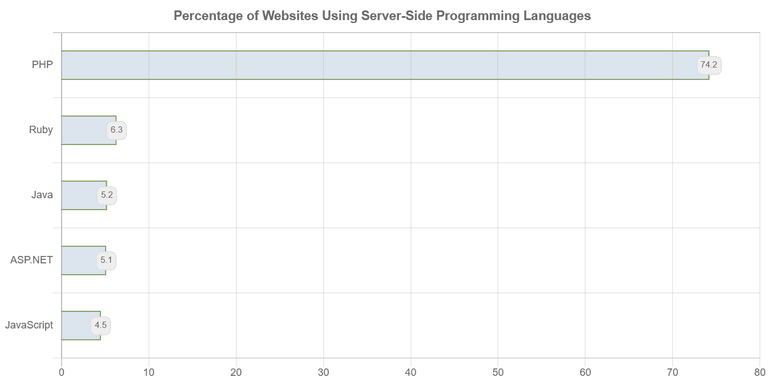Select the 5.2 data label
The height and width of the screenshot is (384, 768).
tap(107, 195)
